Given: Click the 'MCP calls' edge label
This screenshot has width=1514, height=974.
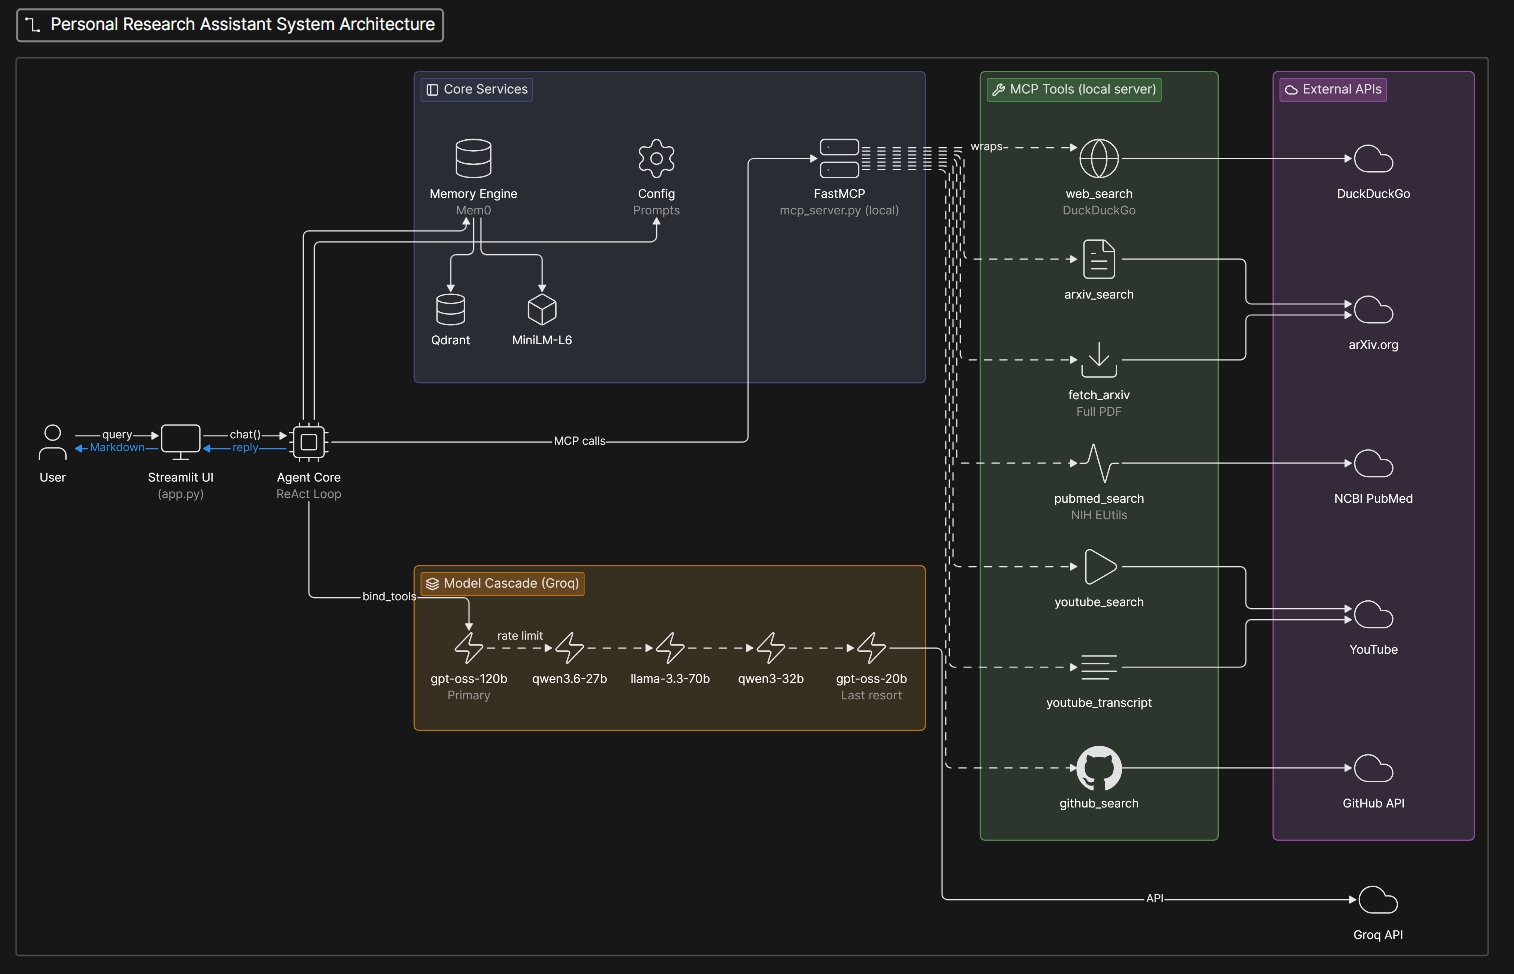Looking at the screenshot, I should 580,441.
